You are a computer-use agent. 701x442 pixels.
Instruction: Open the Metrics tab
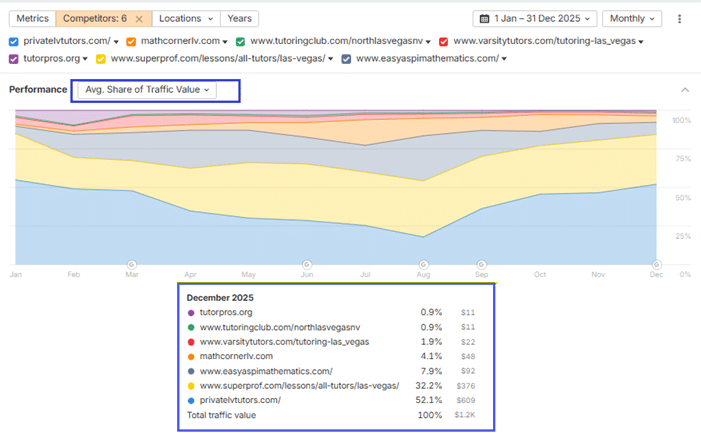click(32, 18)
